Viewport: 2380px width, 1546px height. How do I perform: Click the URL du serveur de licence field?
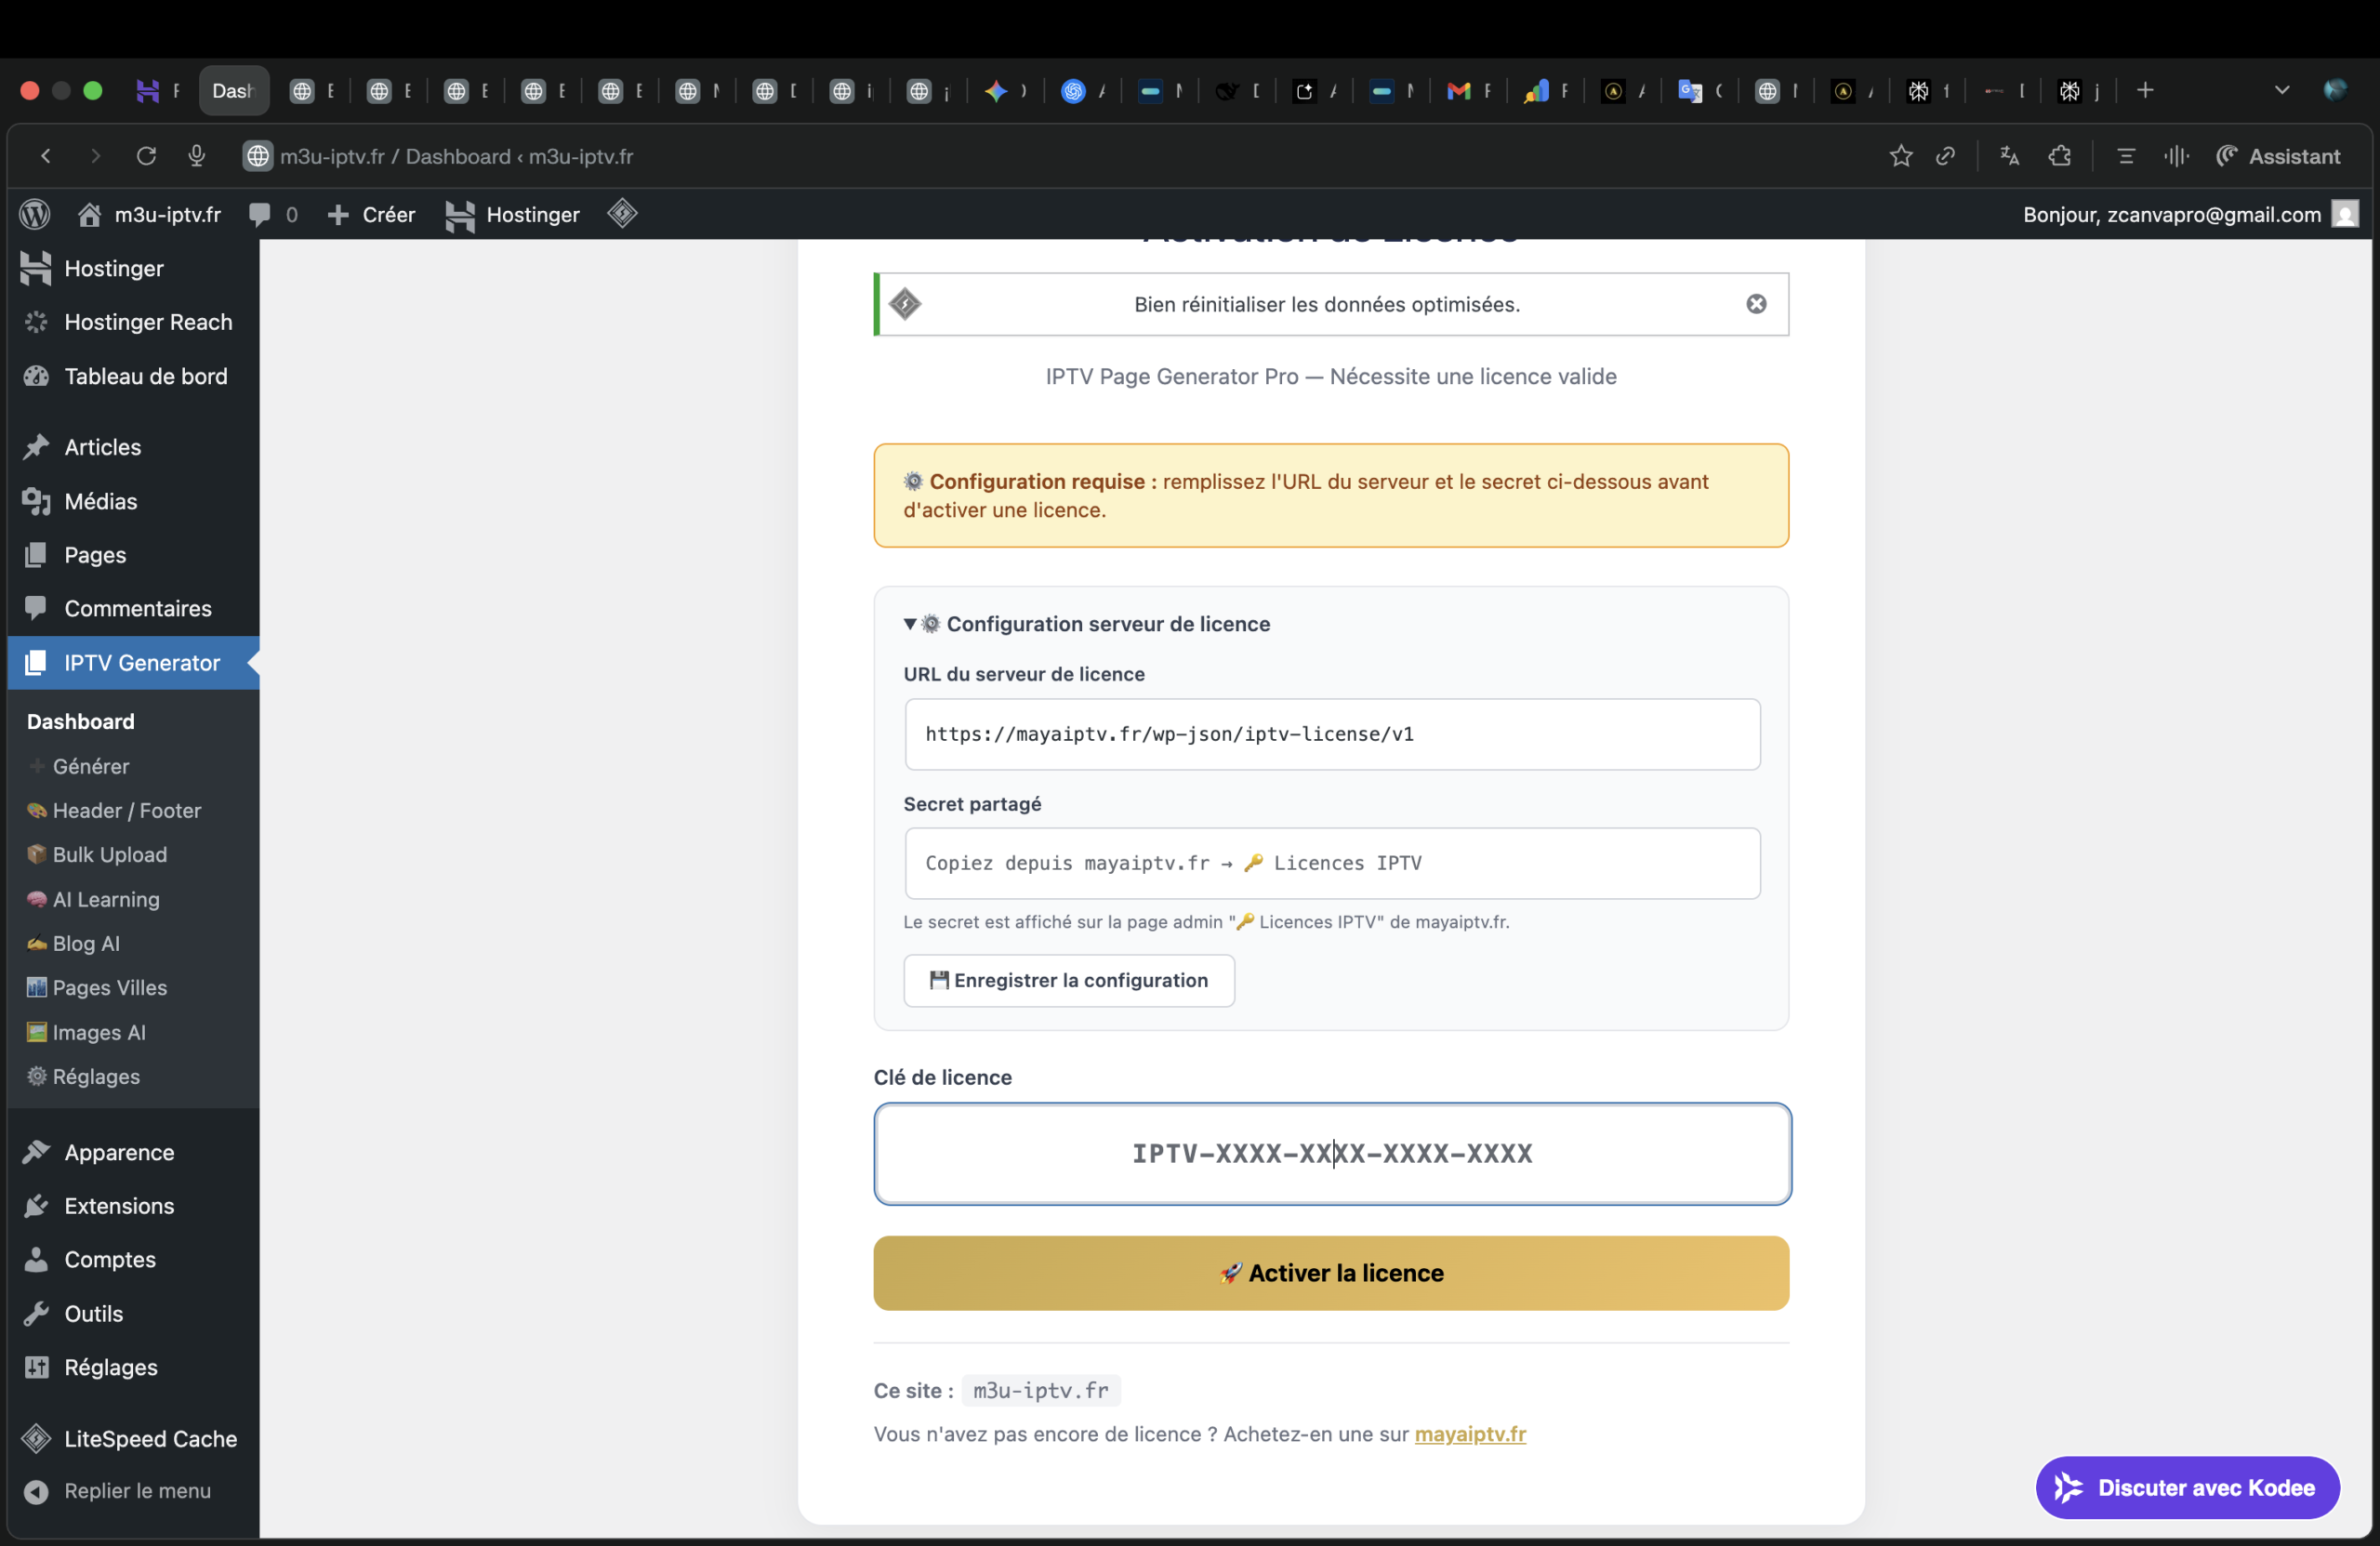(1332, 734)
